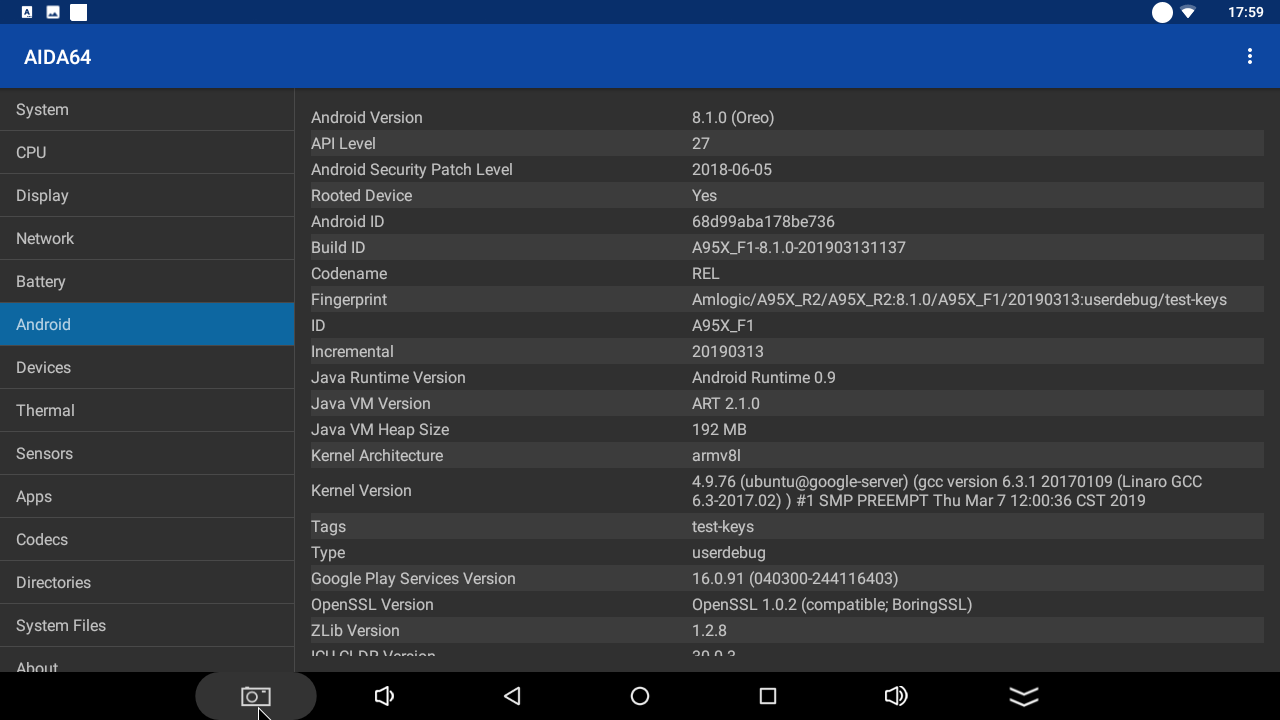The width and height of the screenshot is (1280, 720).
Task: Select the Android ID row label
Action: coord(348,222)
